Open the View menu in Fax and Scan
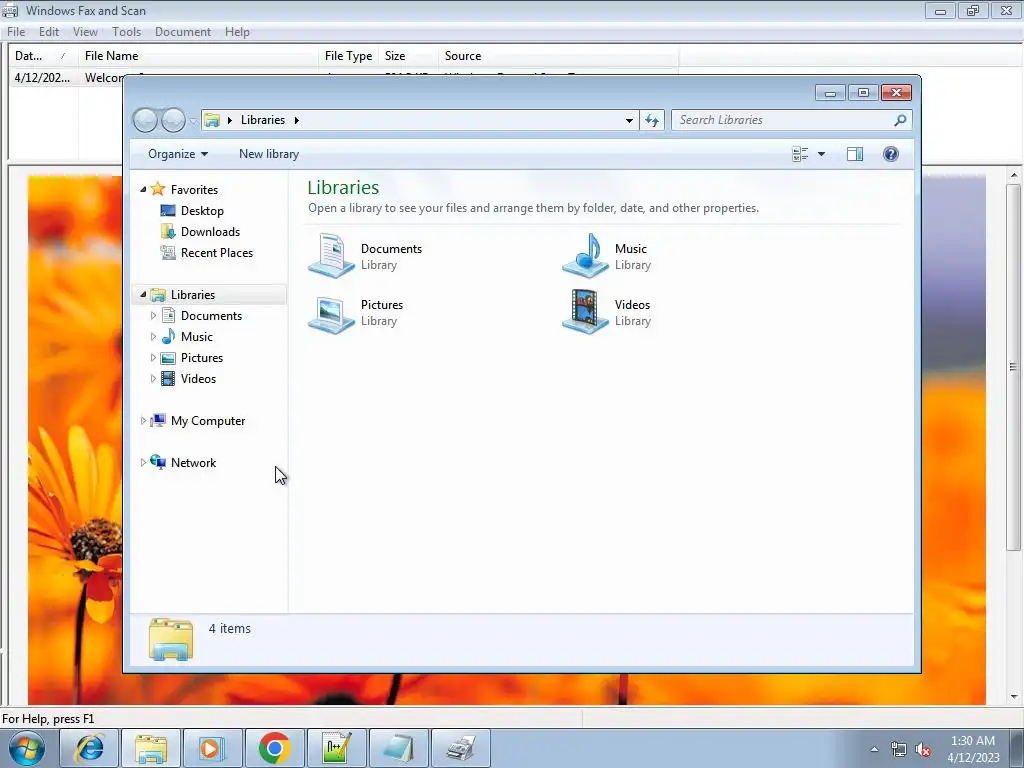The height and width of the screenshot is (768, 1024). 85,32
